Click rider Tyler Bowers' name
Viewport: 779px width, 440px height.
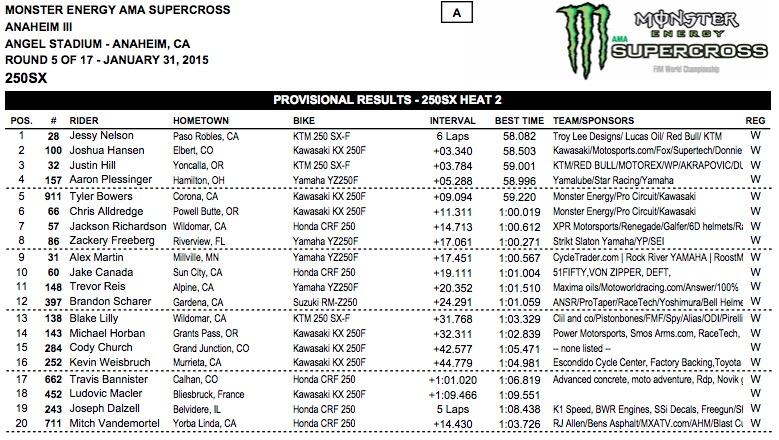pyautogui.click(x=100, y=199)
